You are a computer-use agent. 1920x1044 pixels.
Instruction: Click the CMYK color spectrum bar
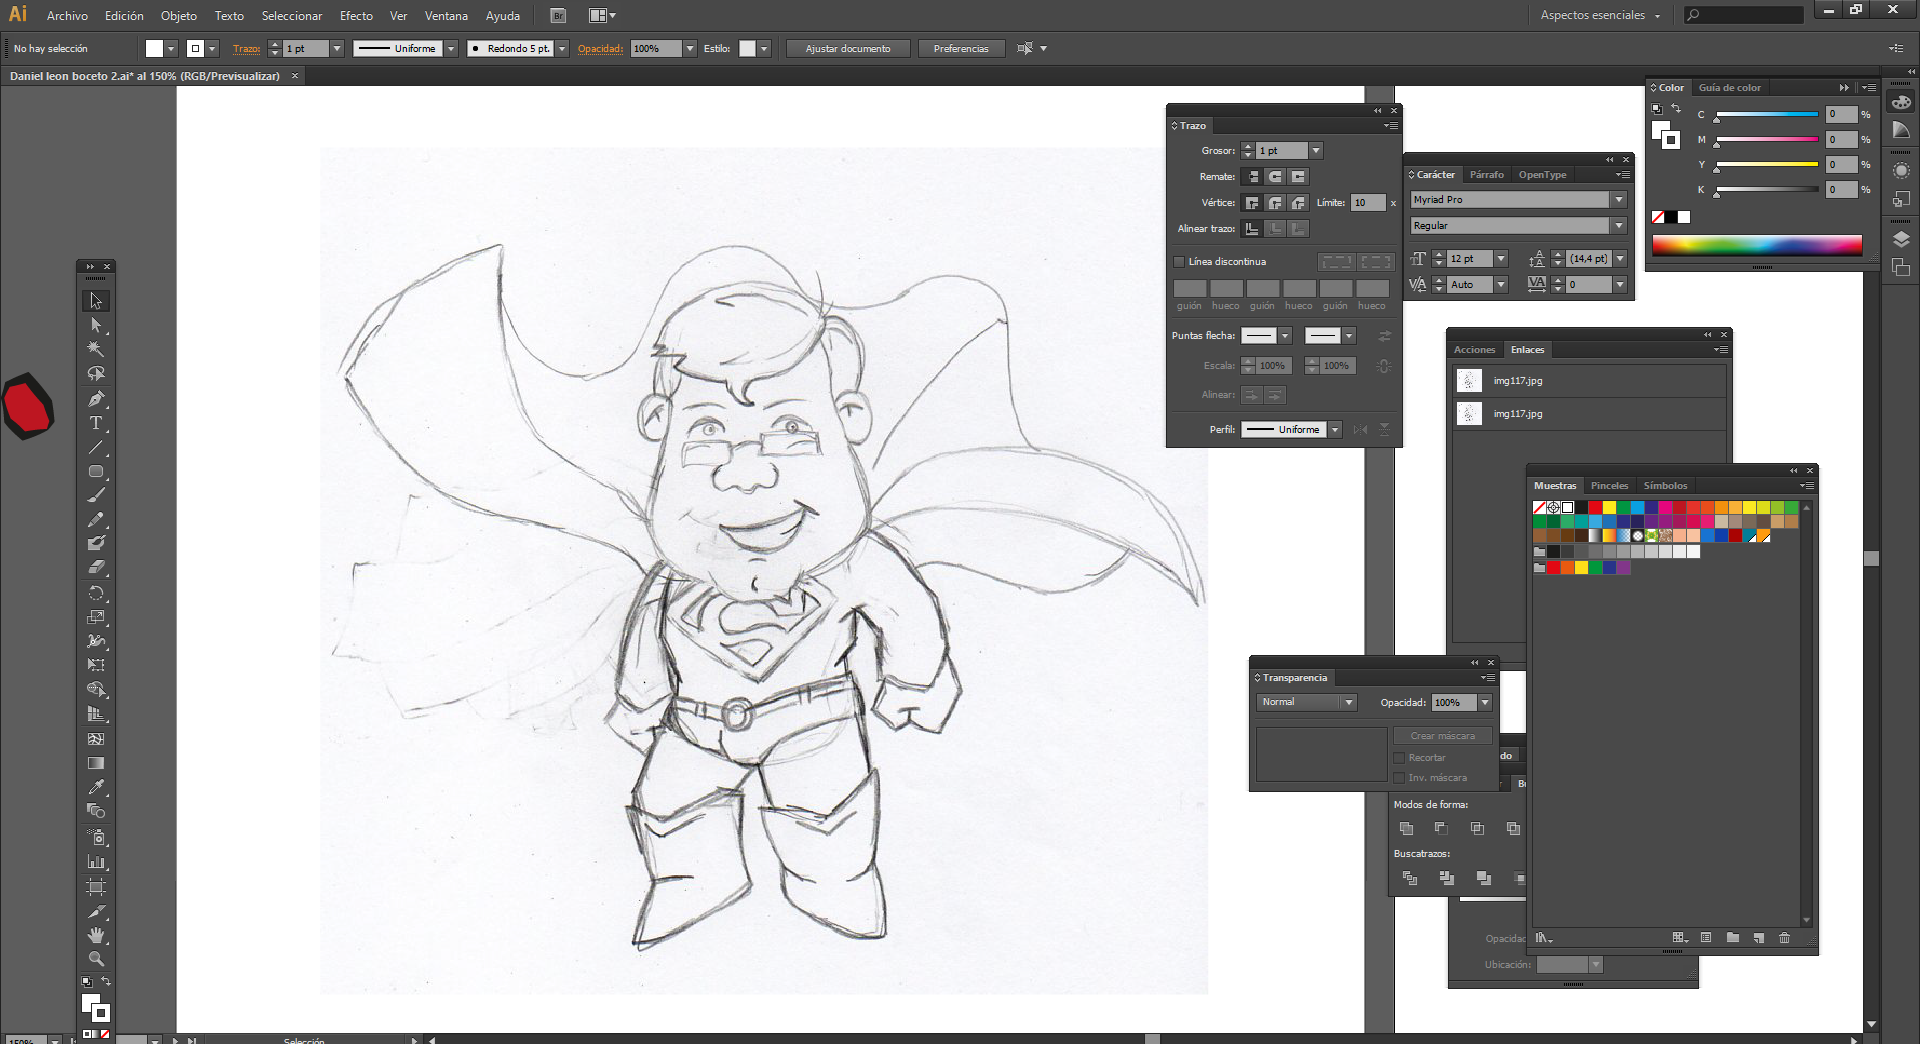click(x=1757, y=245)
